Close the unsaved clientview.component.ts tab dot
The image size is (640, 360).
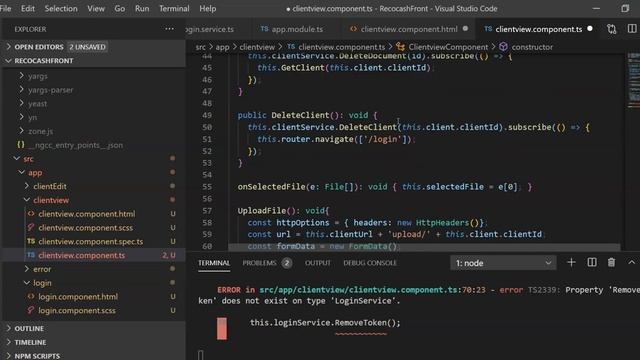point(589,29)
